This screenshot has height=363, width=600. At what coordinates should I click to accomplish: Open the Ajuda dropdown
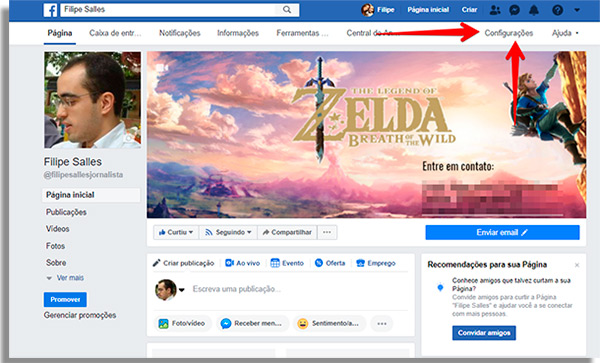565,33
